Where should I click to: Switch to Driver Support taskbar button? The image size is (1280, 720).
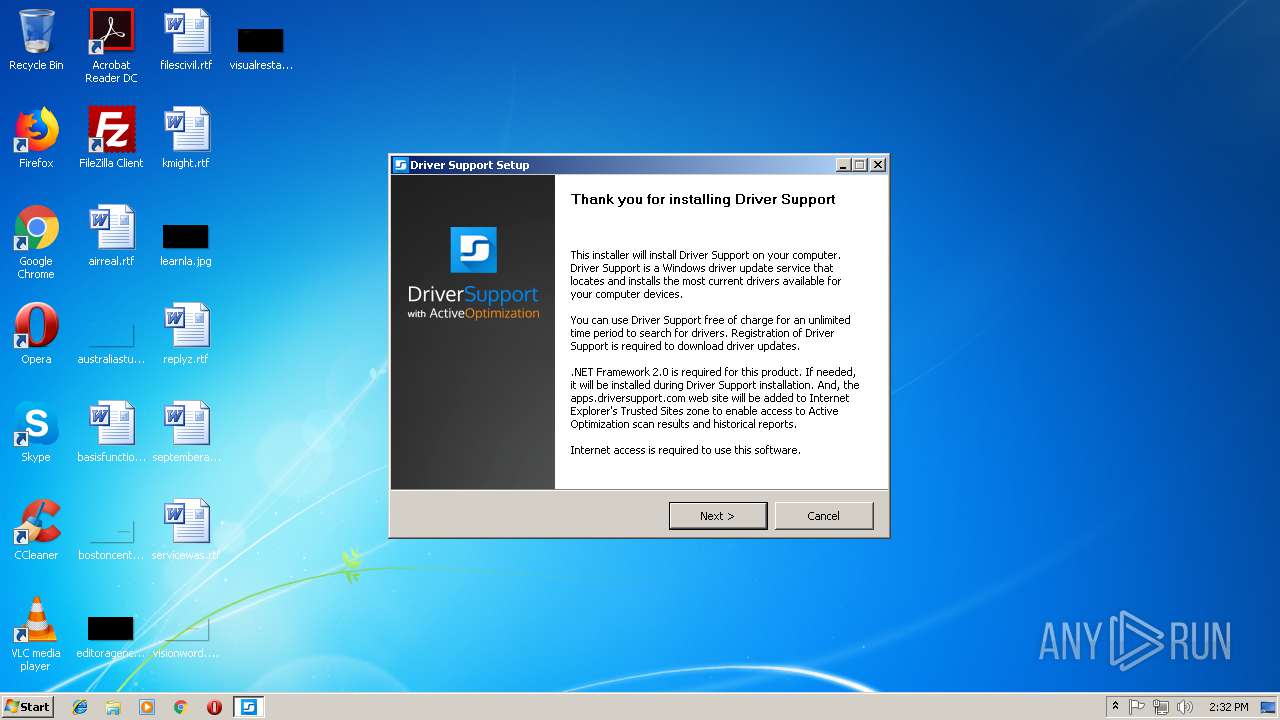coord(248,707)
